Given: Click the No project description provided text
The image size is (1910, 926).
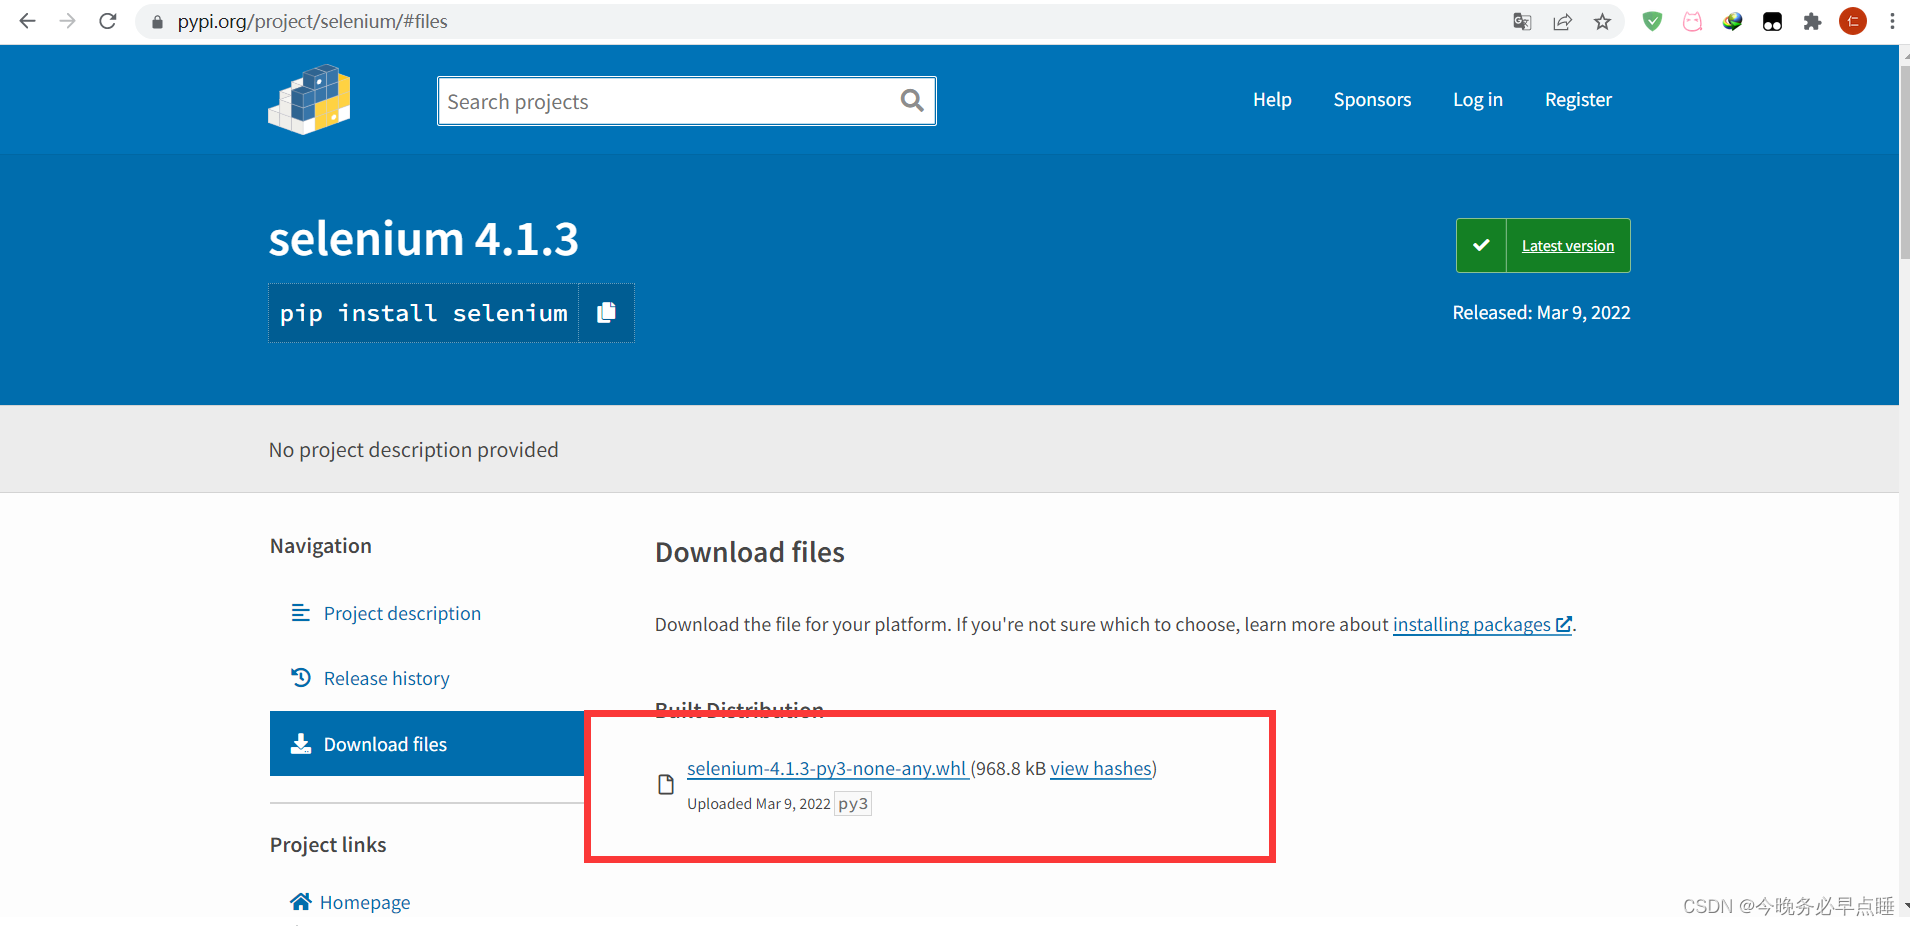Looking at the screenshot, I should [414, 450].
